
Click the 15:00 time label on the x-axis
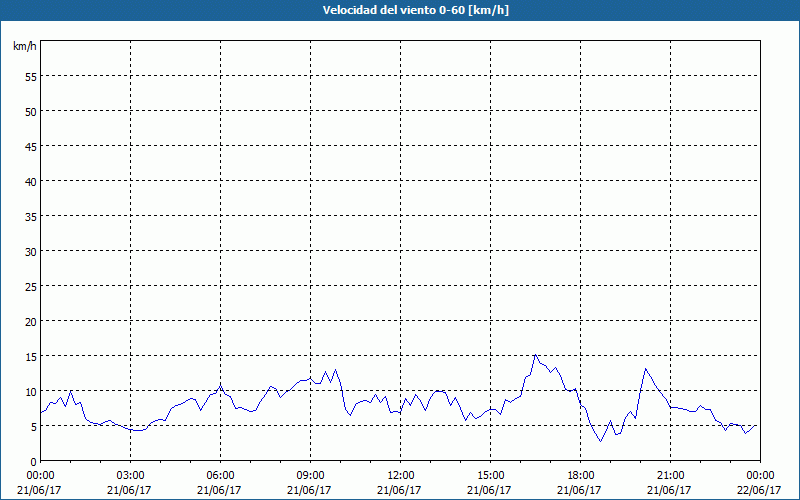click(490, 476)
